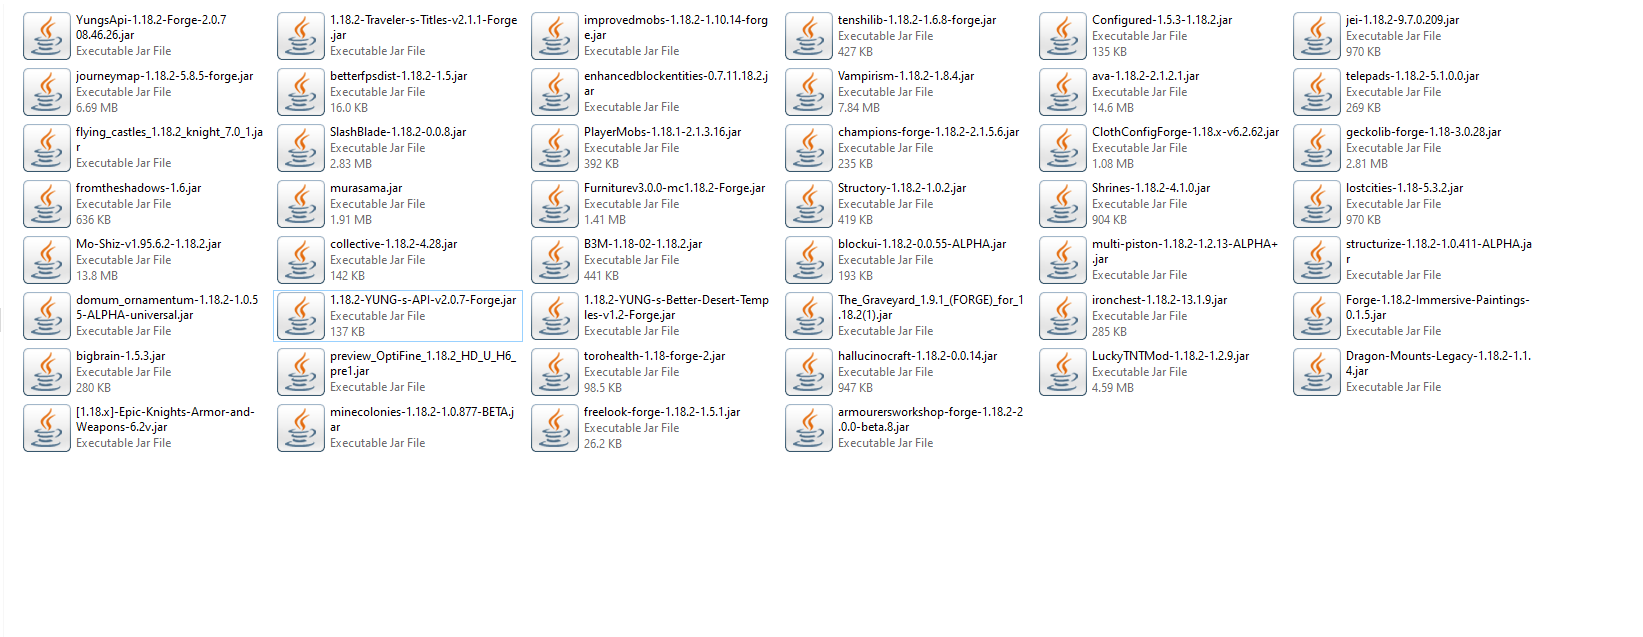This screenshot has height=637, width=1643.
Task: Select the bigbrain-1.5.3.jar icon
Action: tap(46, 372)
